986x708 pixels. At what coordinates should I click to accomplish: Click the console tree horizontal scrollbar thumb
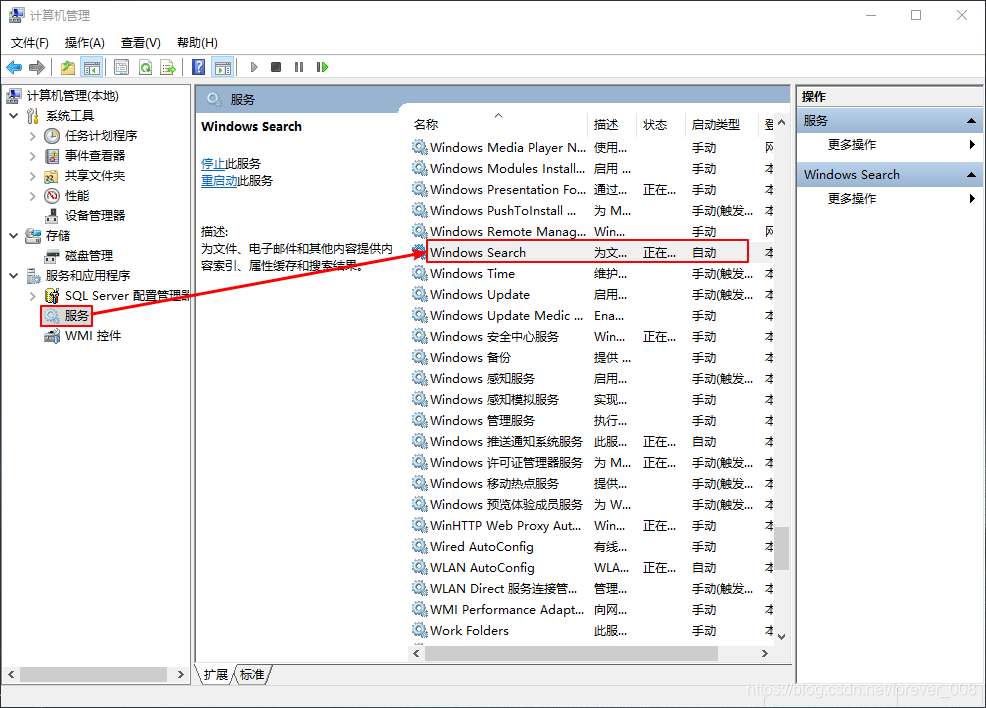point(93,674)
